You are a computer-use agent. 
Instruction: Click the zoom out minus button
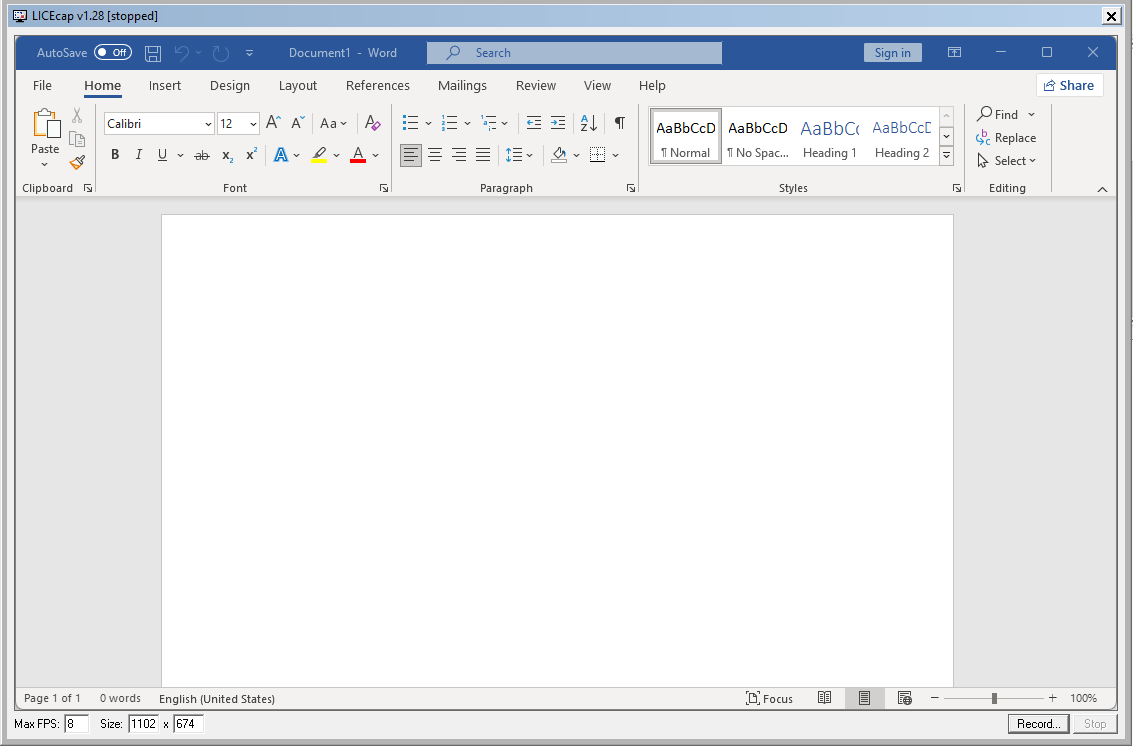(934, 698)
